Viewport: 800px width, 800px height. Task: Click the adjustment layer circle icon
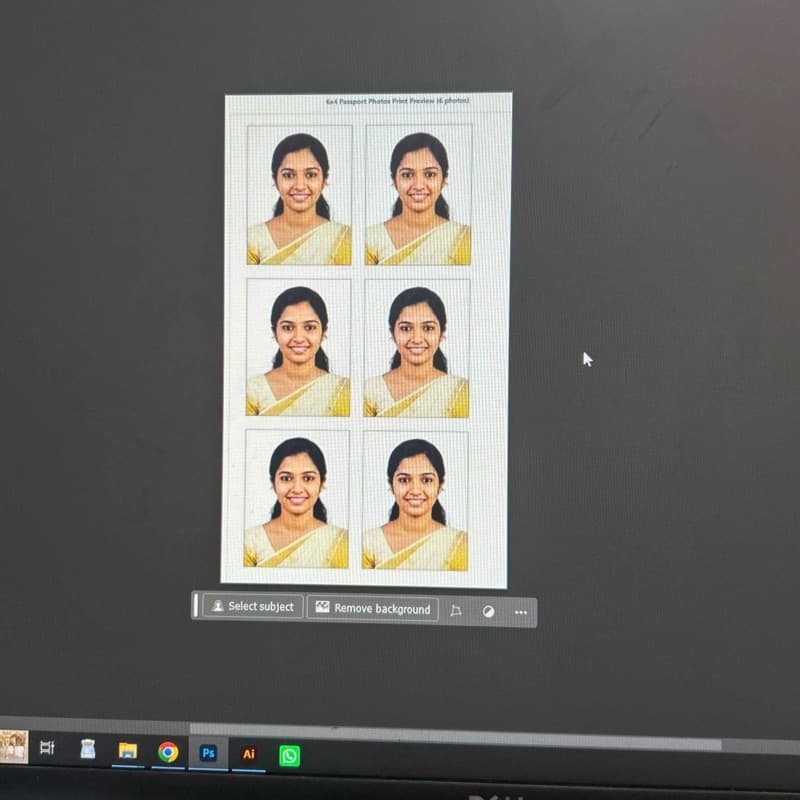[488, 611]
